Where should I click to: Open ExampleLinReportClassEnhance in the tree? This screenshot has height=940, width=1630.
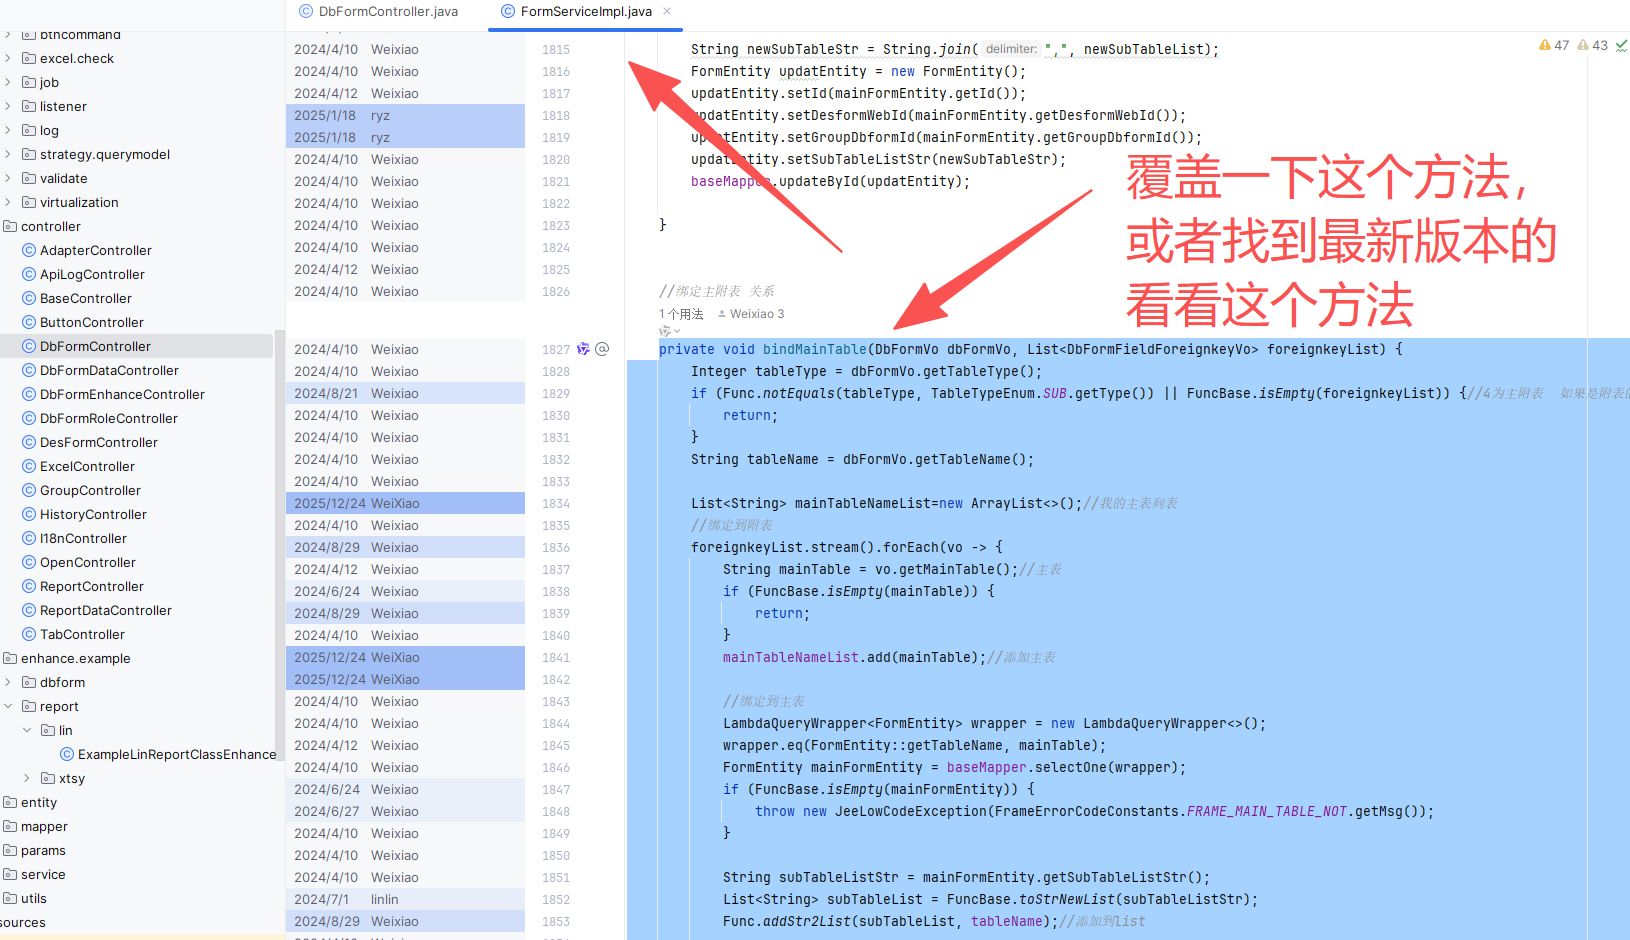tap(176, 754)
